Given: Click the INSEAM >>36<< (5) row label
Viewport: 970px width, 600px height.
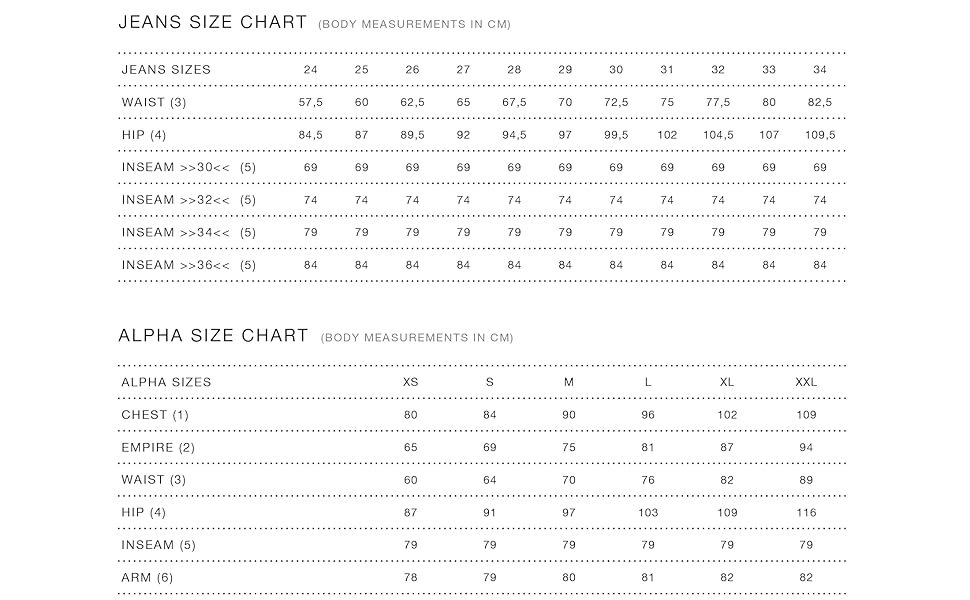Looking at the screenshot, I should pyautogui.click(x=188, y=265).
